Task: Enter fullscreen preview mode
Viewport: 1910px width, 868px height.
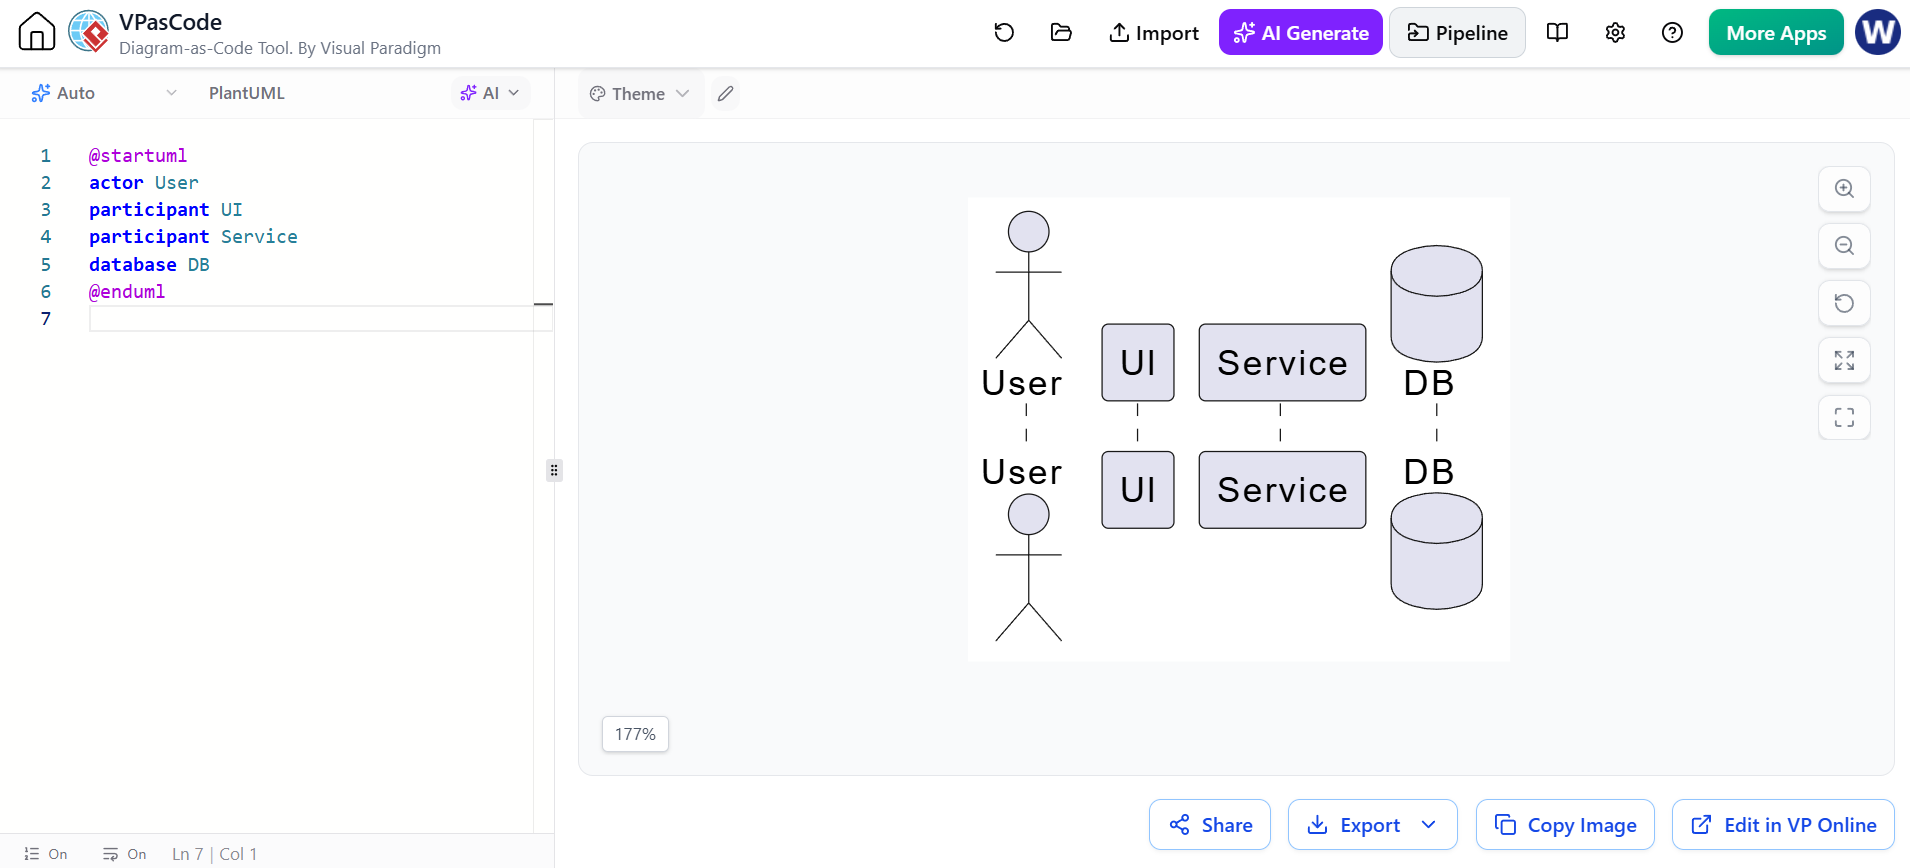Action: (x=1844, y=417)
